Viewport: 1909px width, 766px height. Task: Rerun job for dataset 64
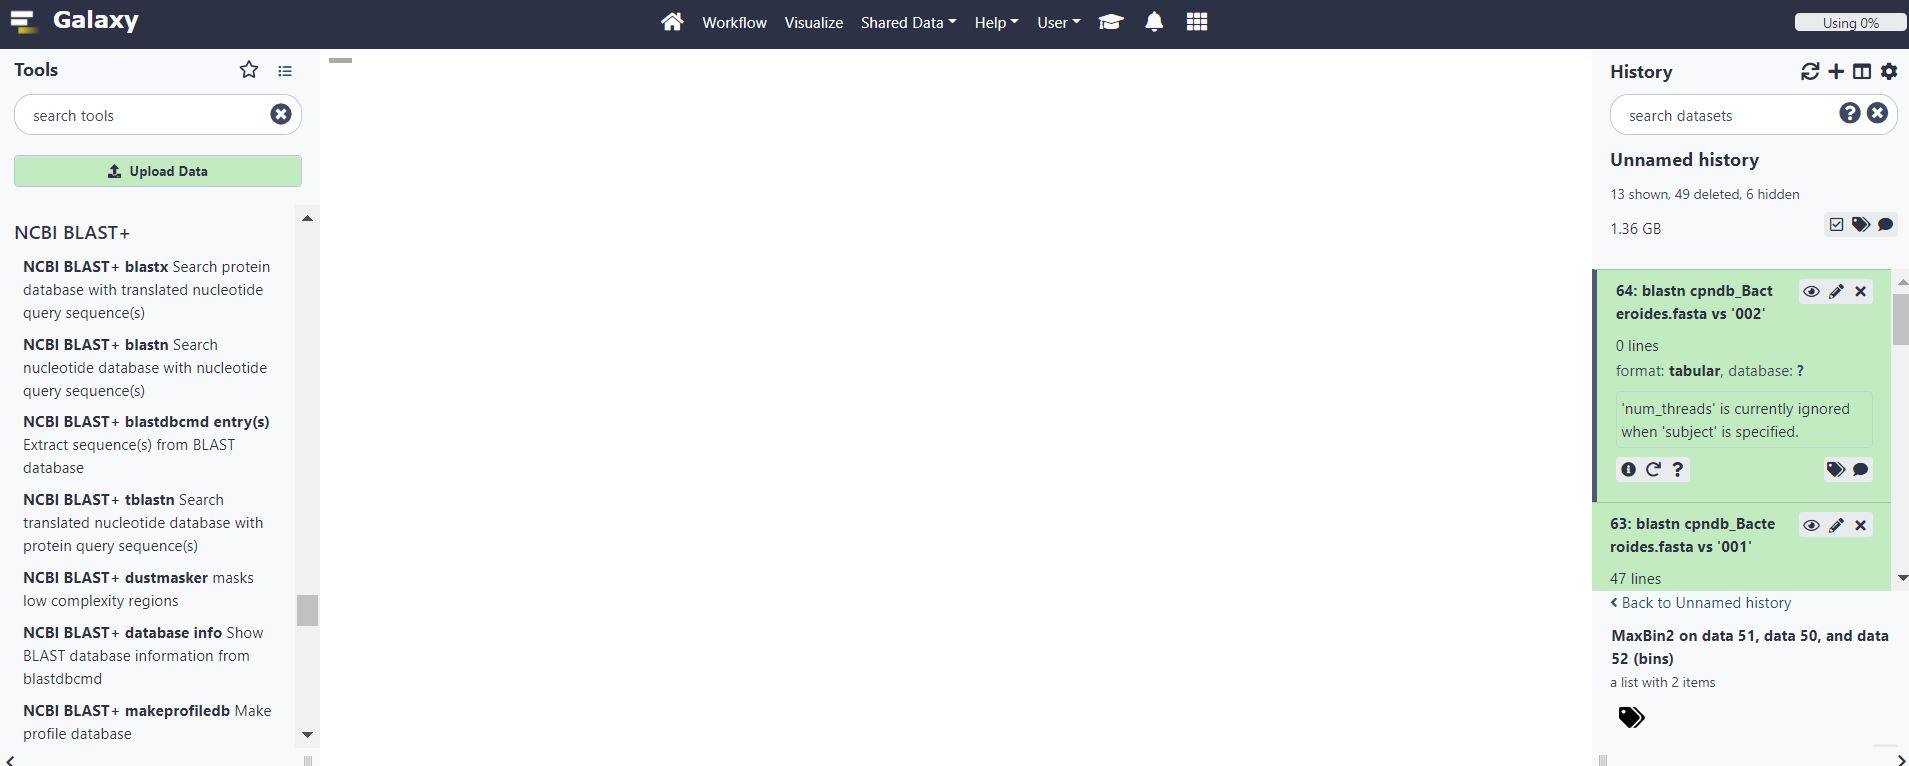pyautogui.click(x=1653, y=470)
